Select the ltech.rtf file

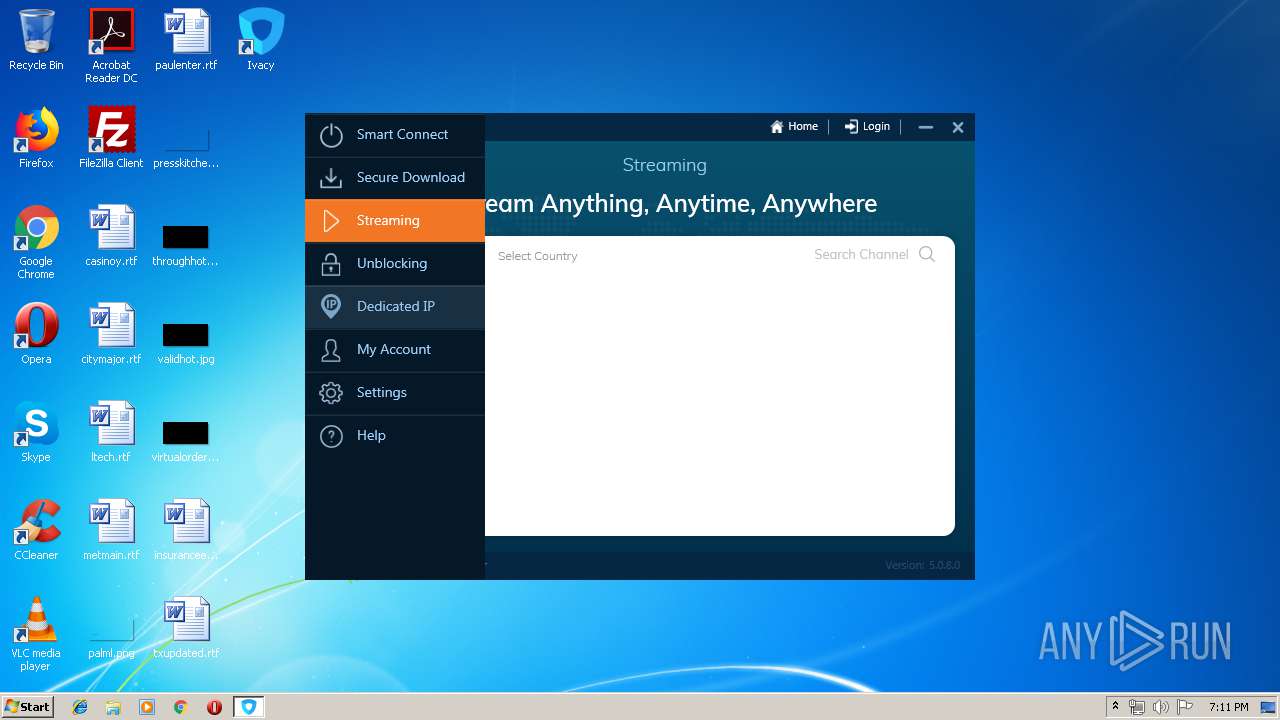pos(111,432)
